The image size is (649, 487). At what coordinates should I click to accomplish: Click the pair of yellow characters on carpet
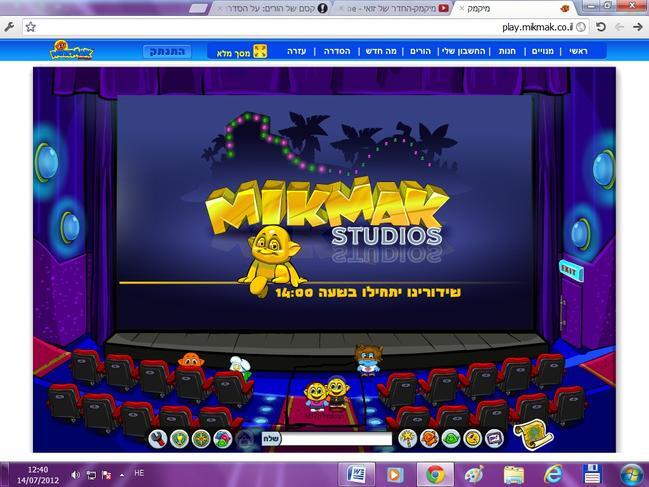coord(327,394)
